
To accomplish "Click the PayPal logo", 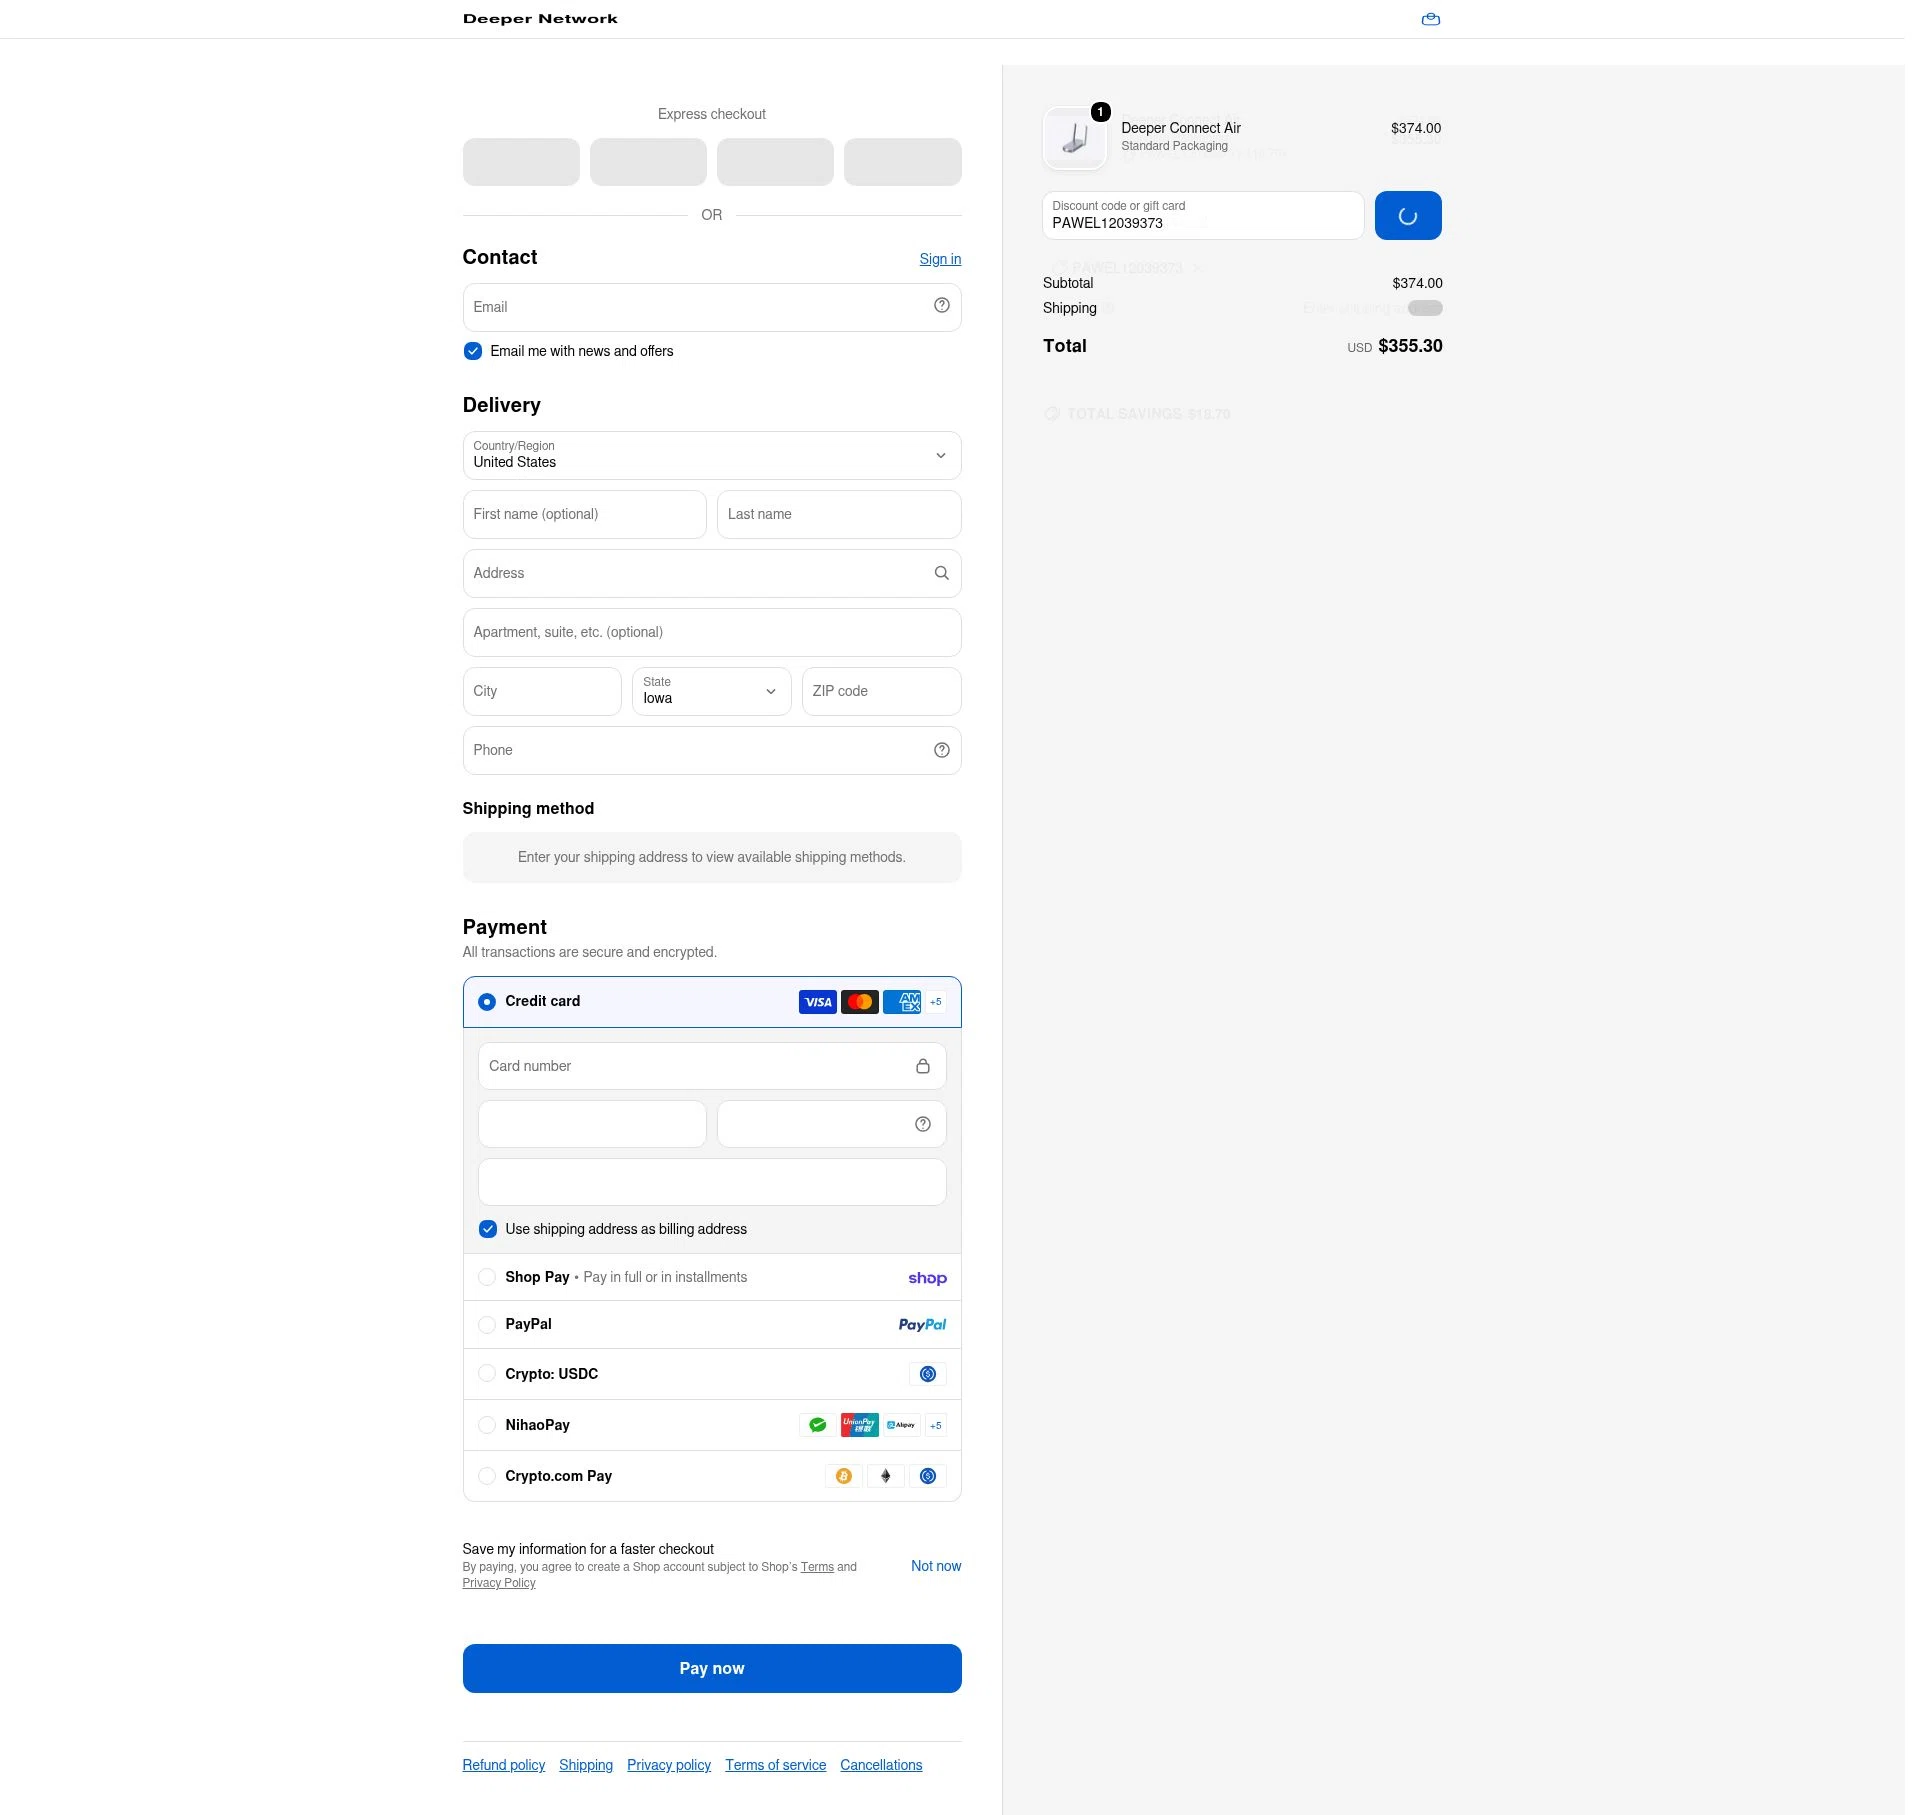I will point(922,1325).
